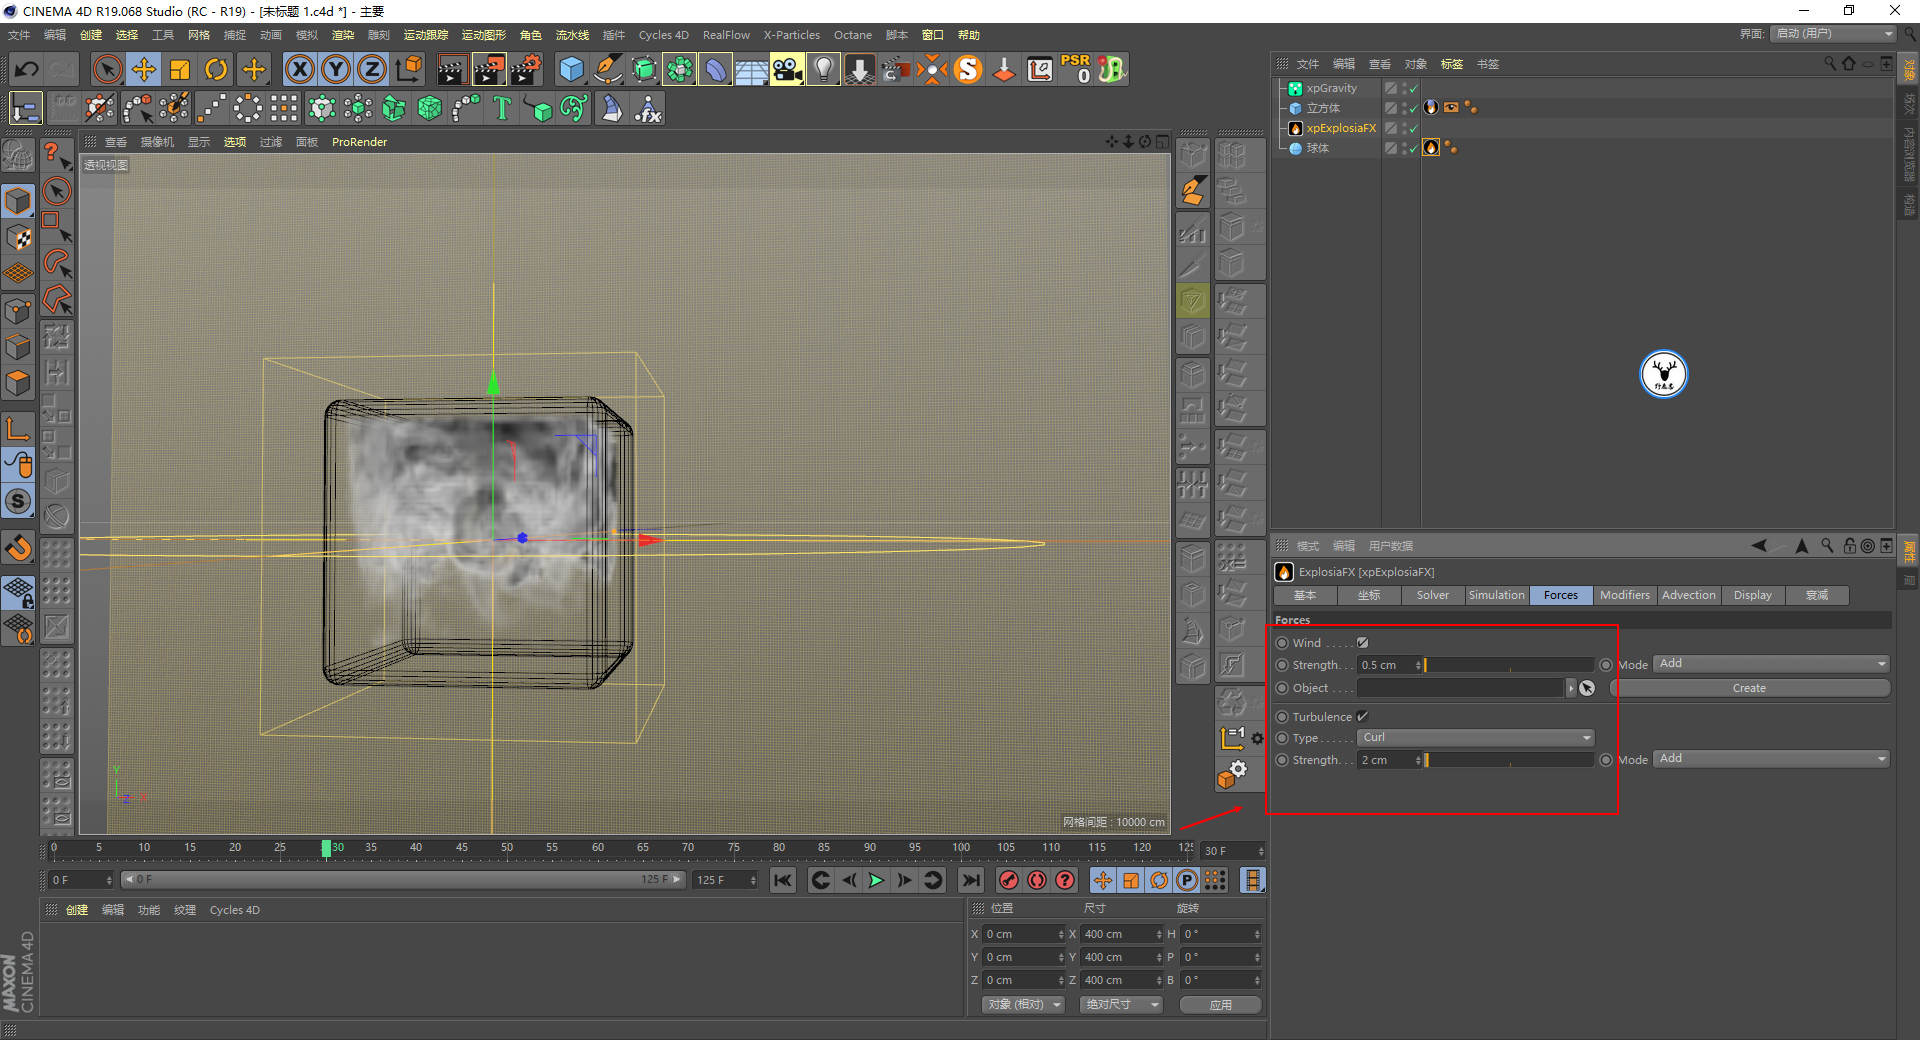Click the fx effector icon
Screen dimensions: 1920x1040
[x=648, y=108]
